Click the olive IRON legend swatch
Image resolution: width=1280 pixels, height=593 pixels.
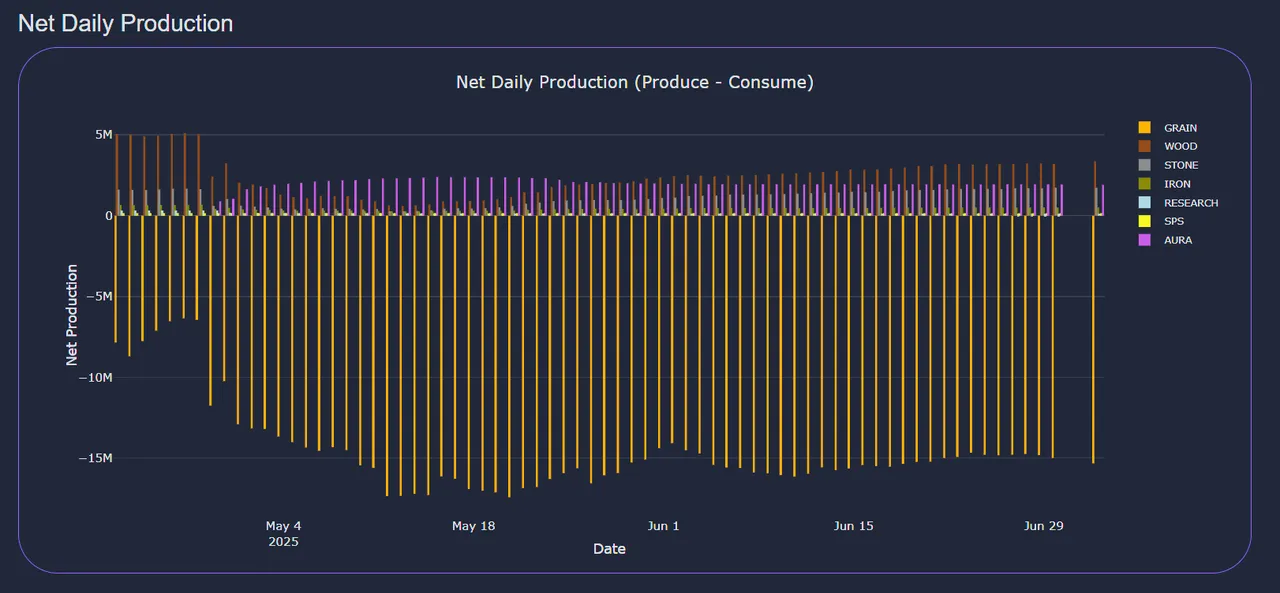(1144, 184)
